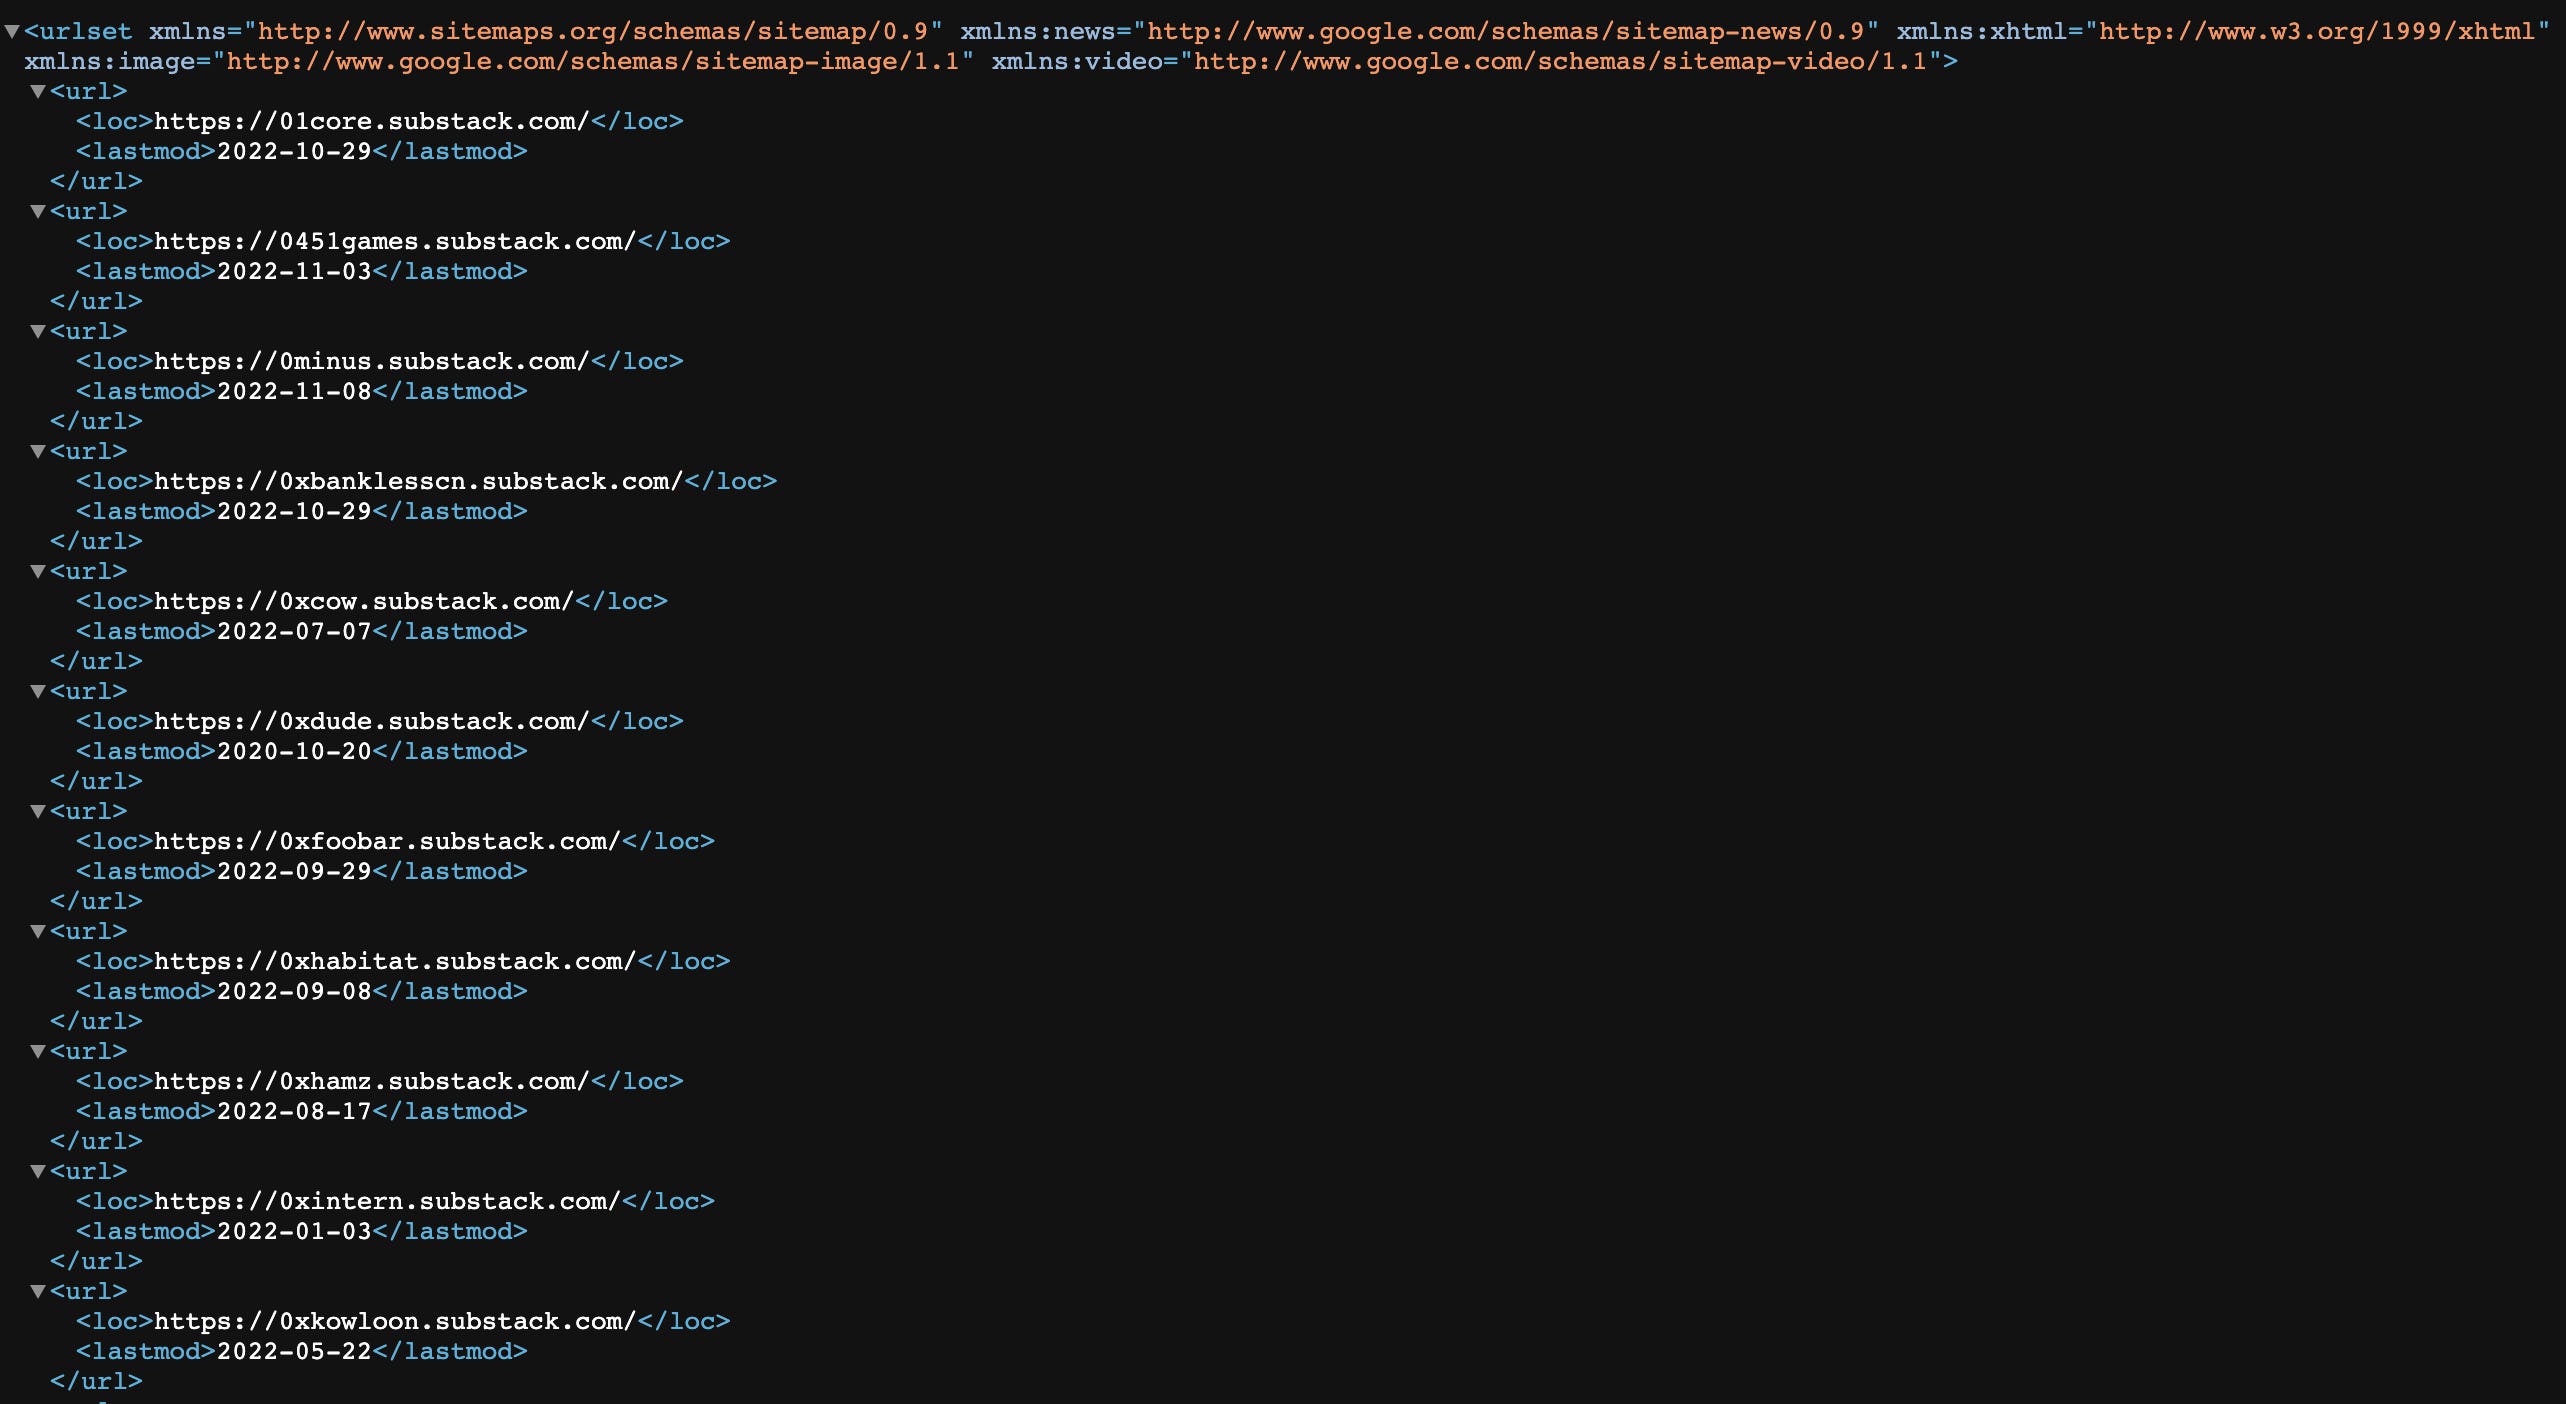2566x1404 pixels.
Task: Click the https://0xkowloon.substack.com/ loc text
Action: pyautogui.click(x=395, y=1322)
